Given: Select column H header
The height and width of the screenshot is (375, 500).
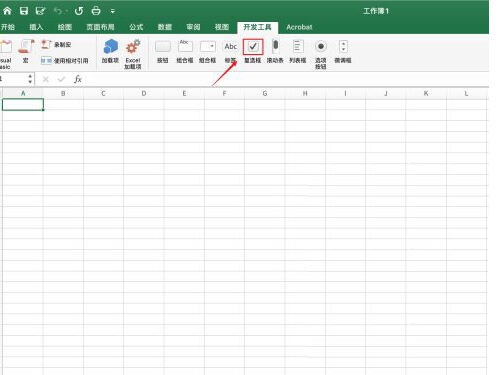Looking at the screenshot, I should point(305,93).
